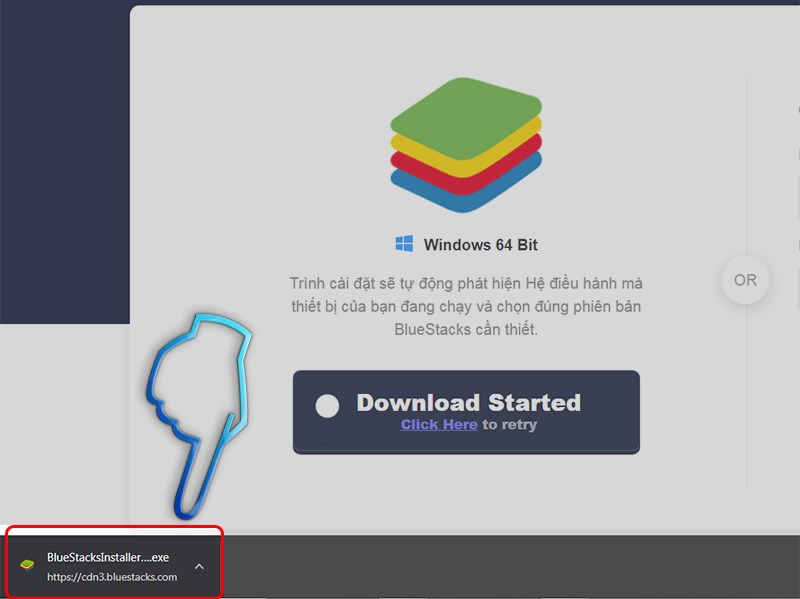Click the OR circle divider on the right edge

(745, 281)
